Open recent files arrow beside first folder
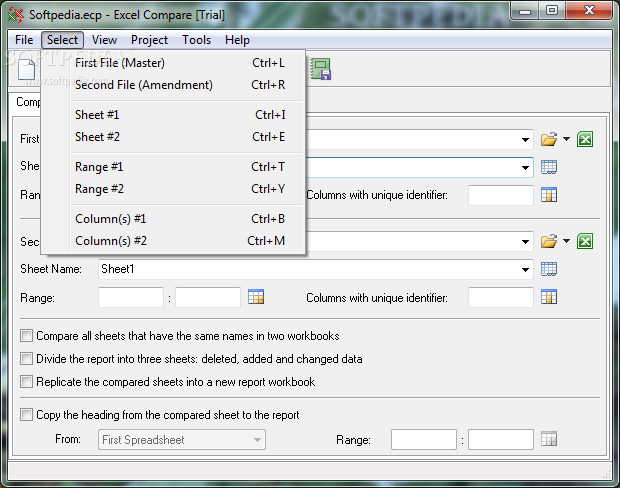620x488 pixels. point(566,139)
